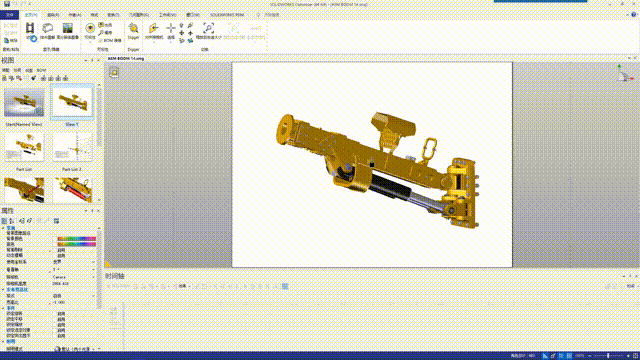Open the Camera dropdown in properties
Viewport: 640px width, 360px height.
pyautogui.click(x=73, y=277)
